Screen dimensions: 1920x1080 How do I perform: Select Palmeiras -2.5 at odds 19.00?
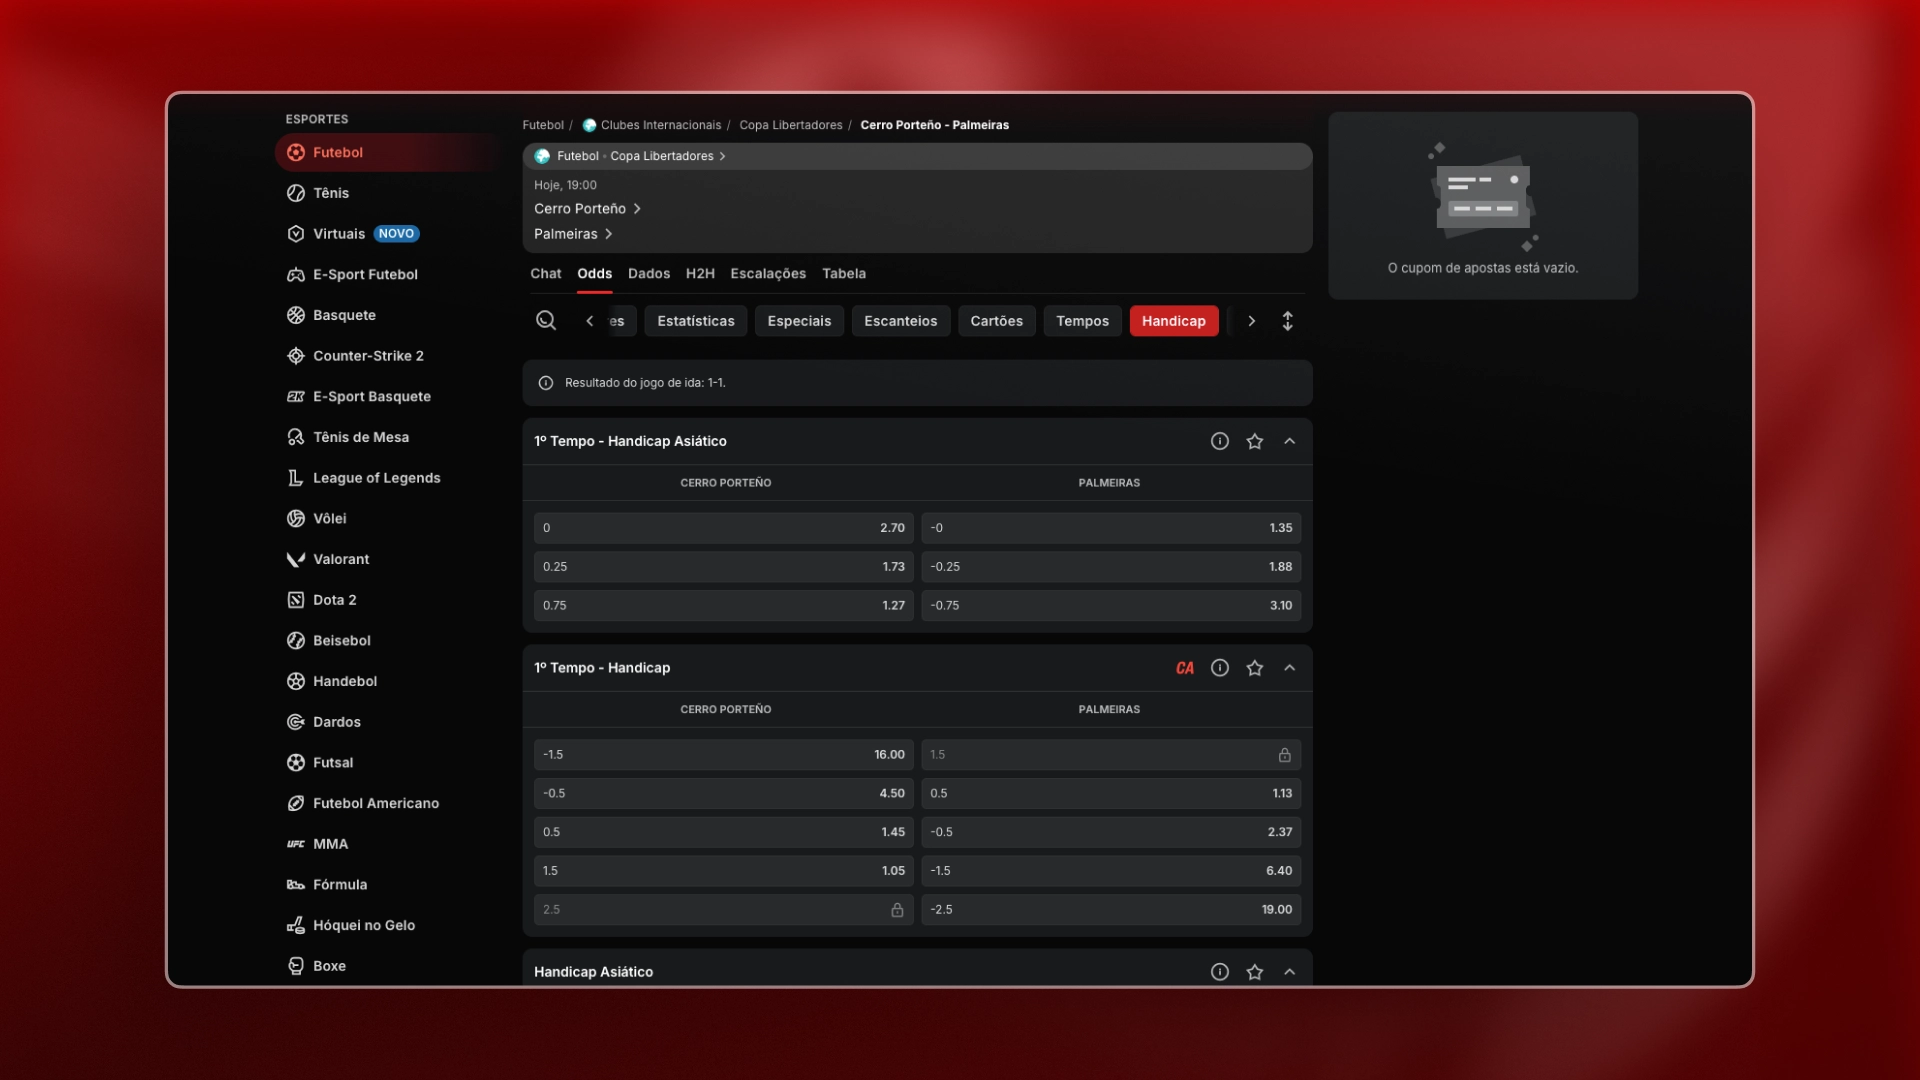1111,910
